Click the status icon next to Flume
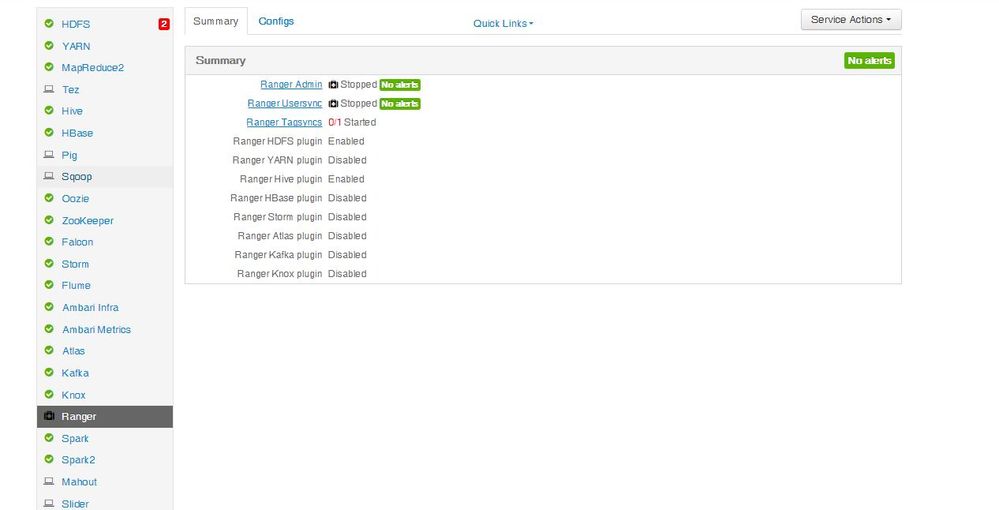The width and height of the screenshot is (999, 510). tap(49, 285)
